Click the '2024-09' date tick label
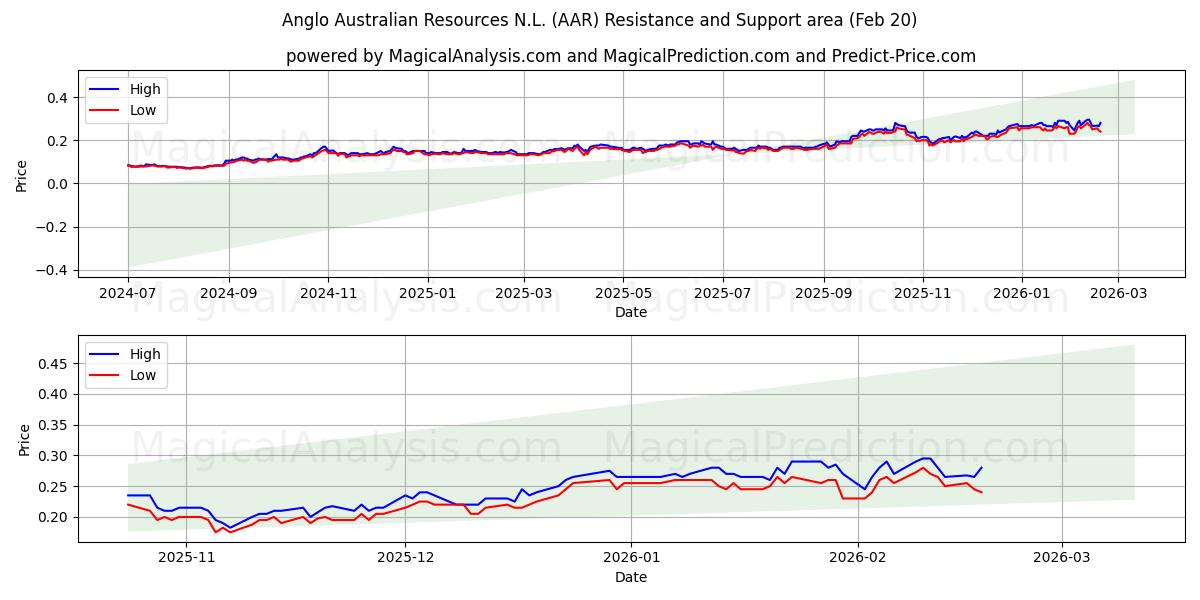Image resolution: width=1200 pixels, height=600 pixels. coord(229,294)
